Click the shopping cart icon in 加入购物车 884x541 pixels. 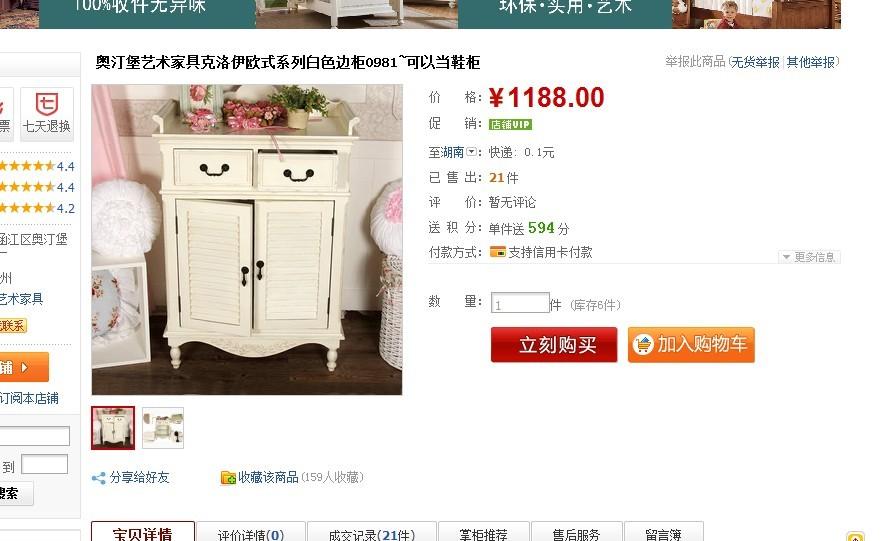[643, 344]
